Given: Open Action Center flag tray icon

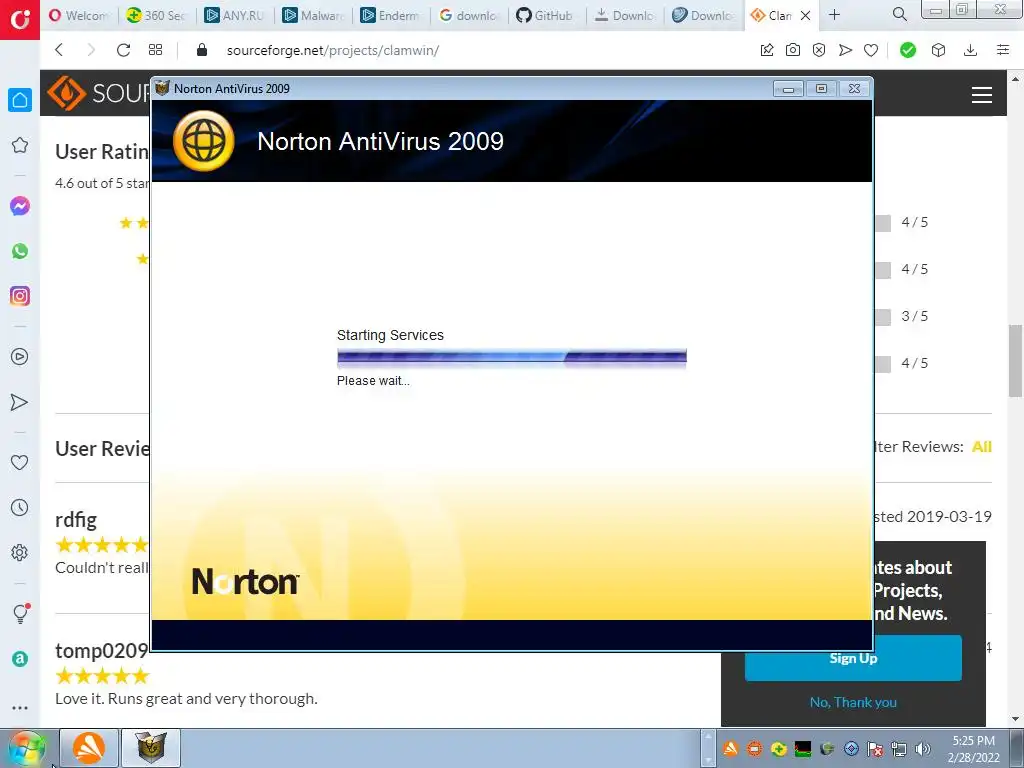Looking at the screenshot, I should (875, 749).
